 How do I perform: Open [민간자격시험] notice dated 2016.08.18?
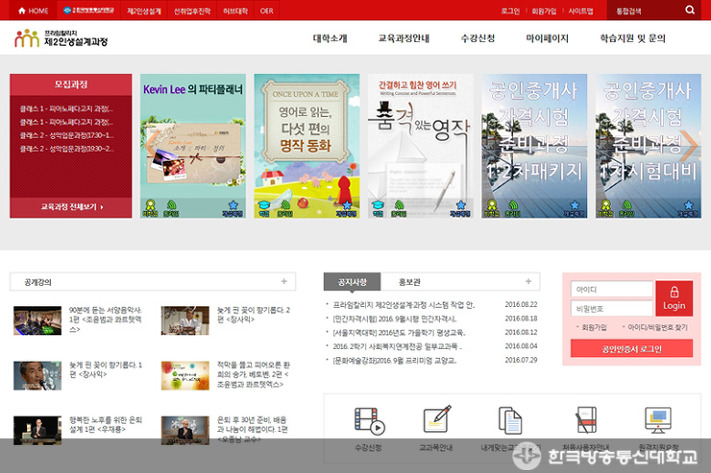pyautogui.click(x=394, y=319)
